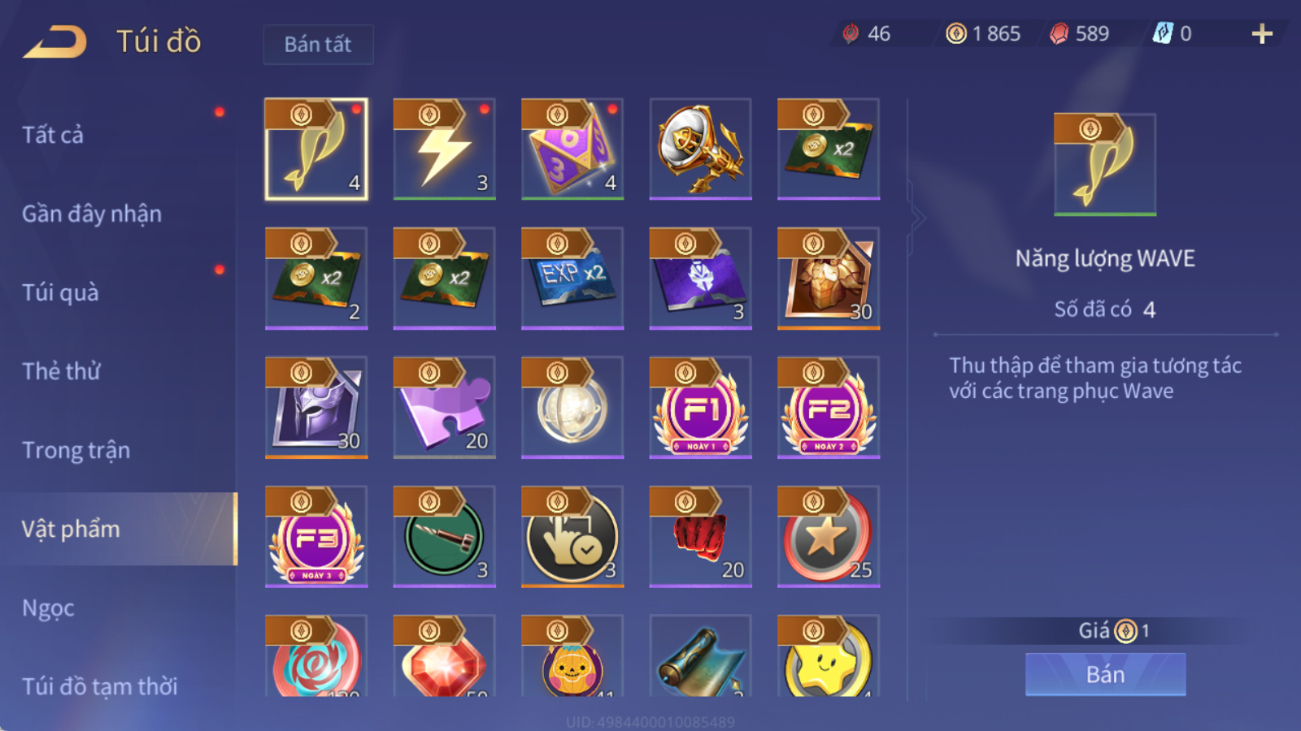Select the purple dice item
Image resolution: width=1301 pixels, height=731 pixels.
[x=572, y=149]
